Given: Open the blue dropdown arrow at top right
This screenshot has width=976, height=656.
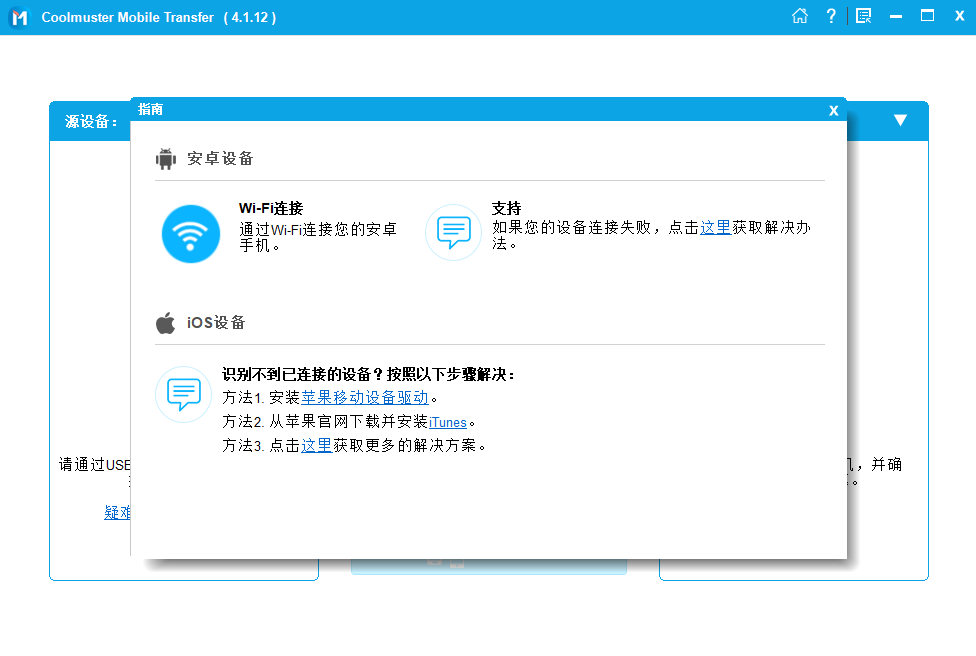Looking at the screenshot, I should click(901, 119).
